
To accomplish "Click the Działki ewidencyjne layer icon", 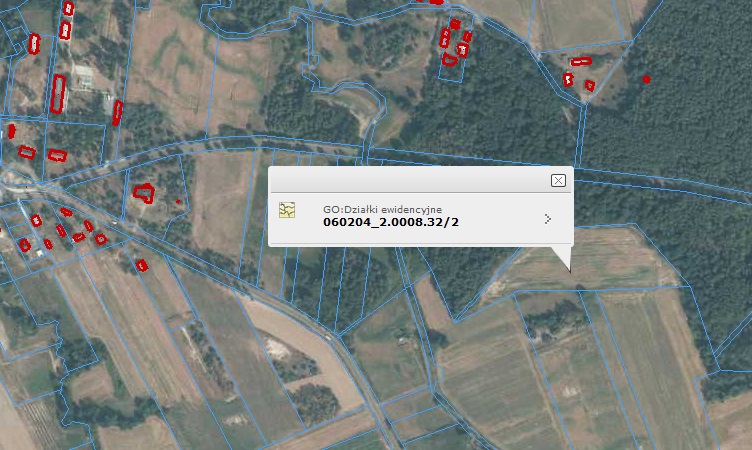I will click(x=287, y=210).
